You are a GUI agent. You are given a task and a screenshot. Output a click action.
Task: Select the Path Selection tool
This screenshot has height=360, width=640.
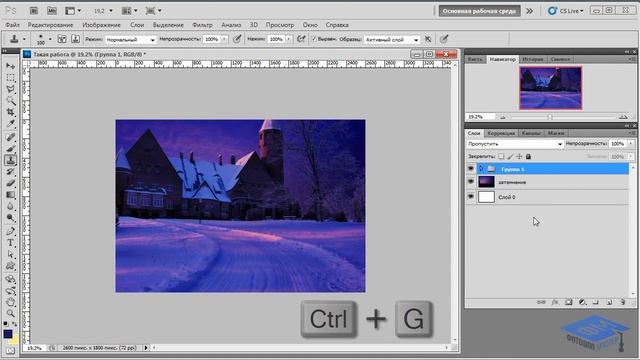(x=11, y=254)
